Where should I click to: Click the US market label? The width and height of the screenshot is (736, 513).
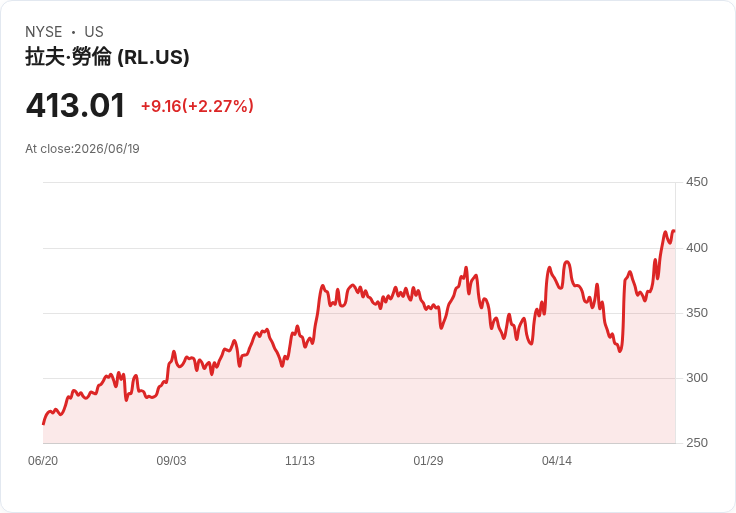94,32
